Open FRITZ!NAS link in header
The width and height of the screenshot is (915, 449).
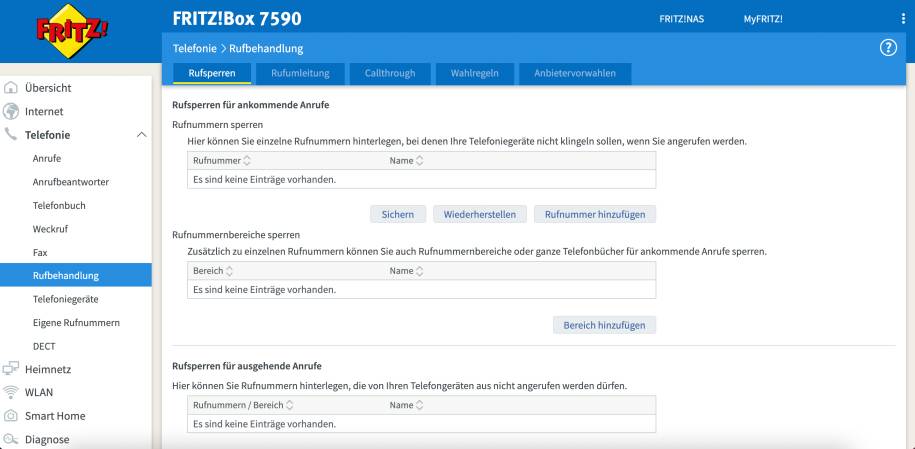point(682,19)
